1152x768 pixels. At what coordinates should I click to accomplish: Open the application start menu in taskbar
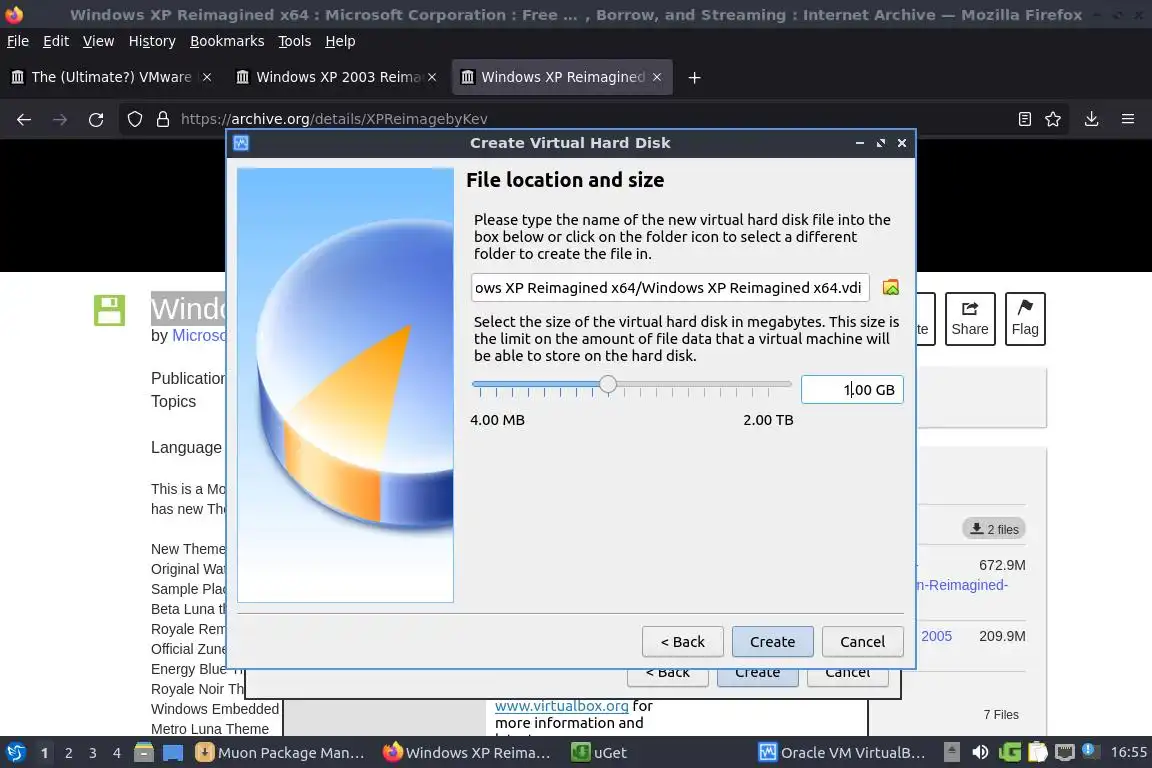tap(15, 753)
